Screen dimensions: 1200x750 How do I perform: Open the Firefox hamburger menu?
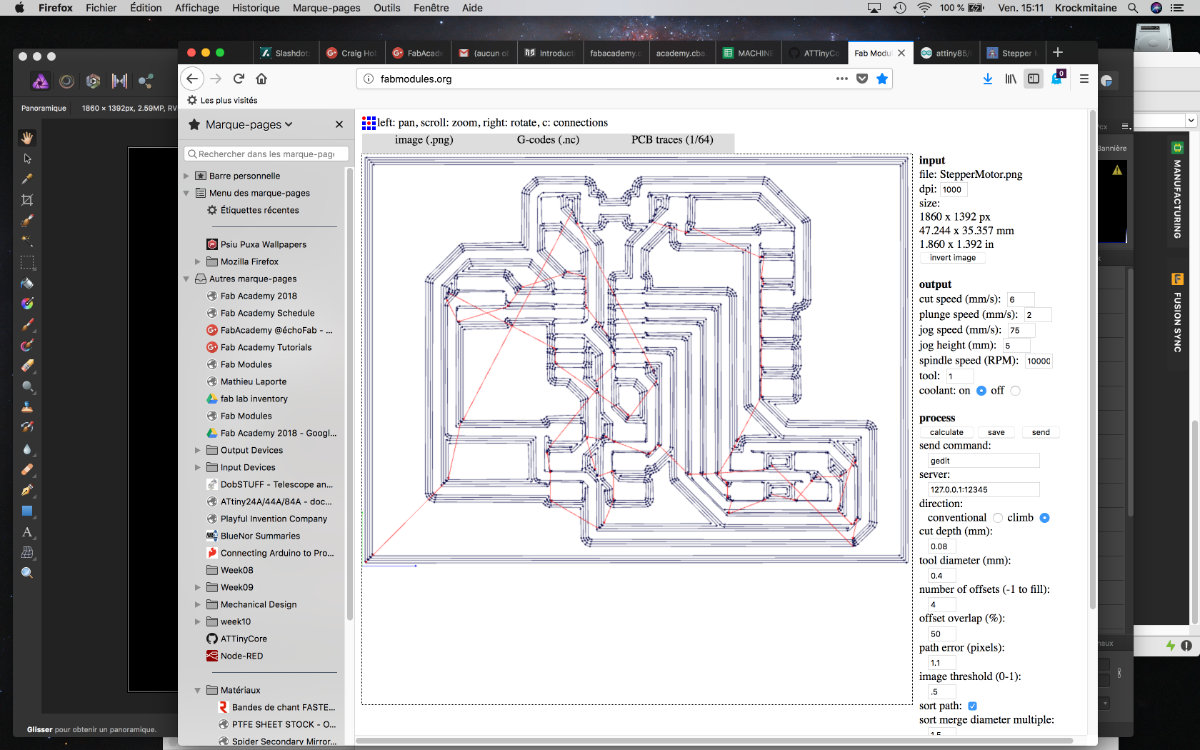(1084, 78)
